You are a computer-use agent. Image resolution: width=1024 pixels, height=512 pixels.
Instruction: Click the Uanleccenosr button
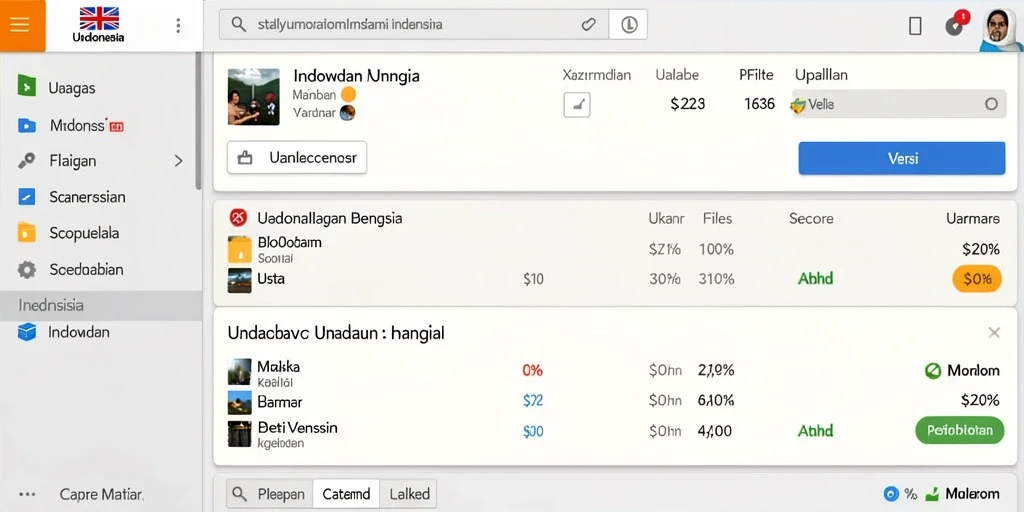(x=297, y=157)
